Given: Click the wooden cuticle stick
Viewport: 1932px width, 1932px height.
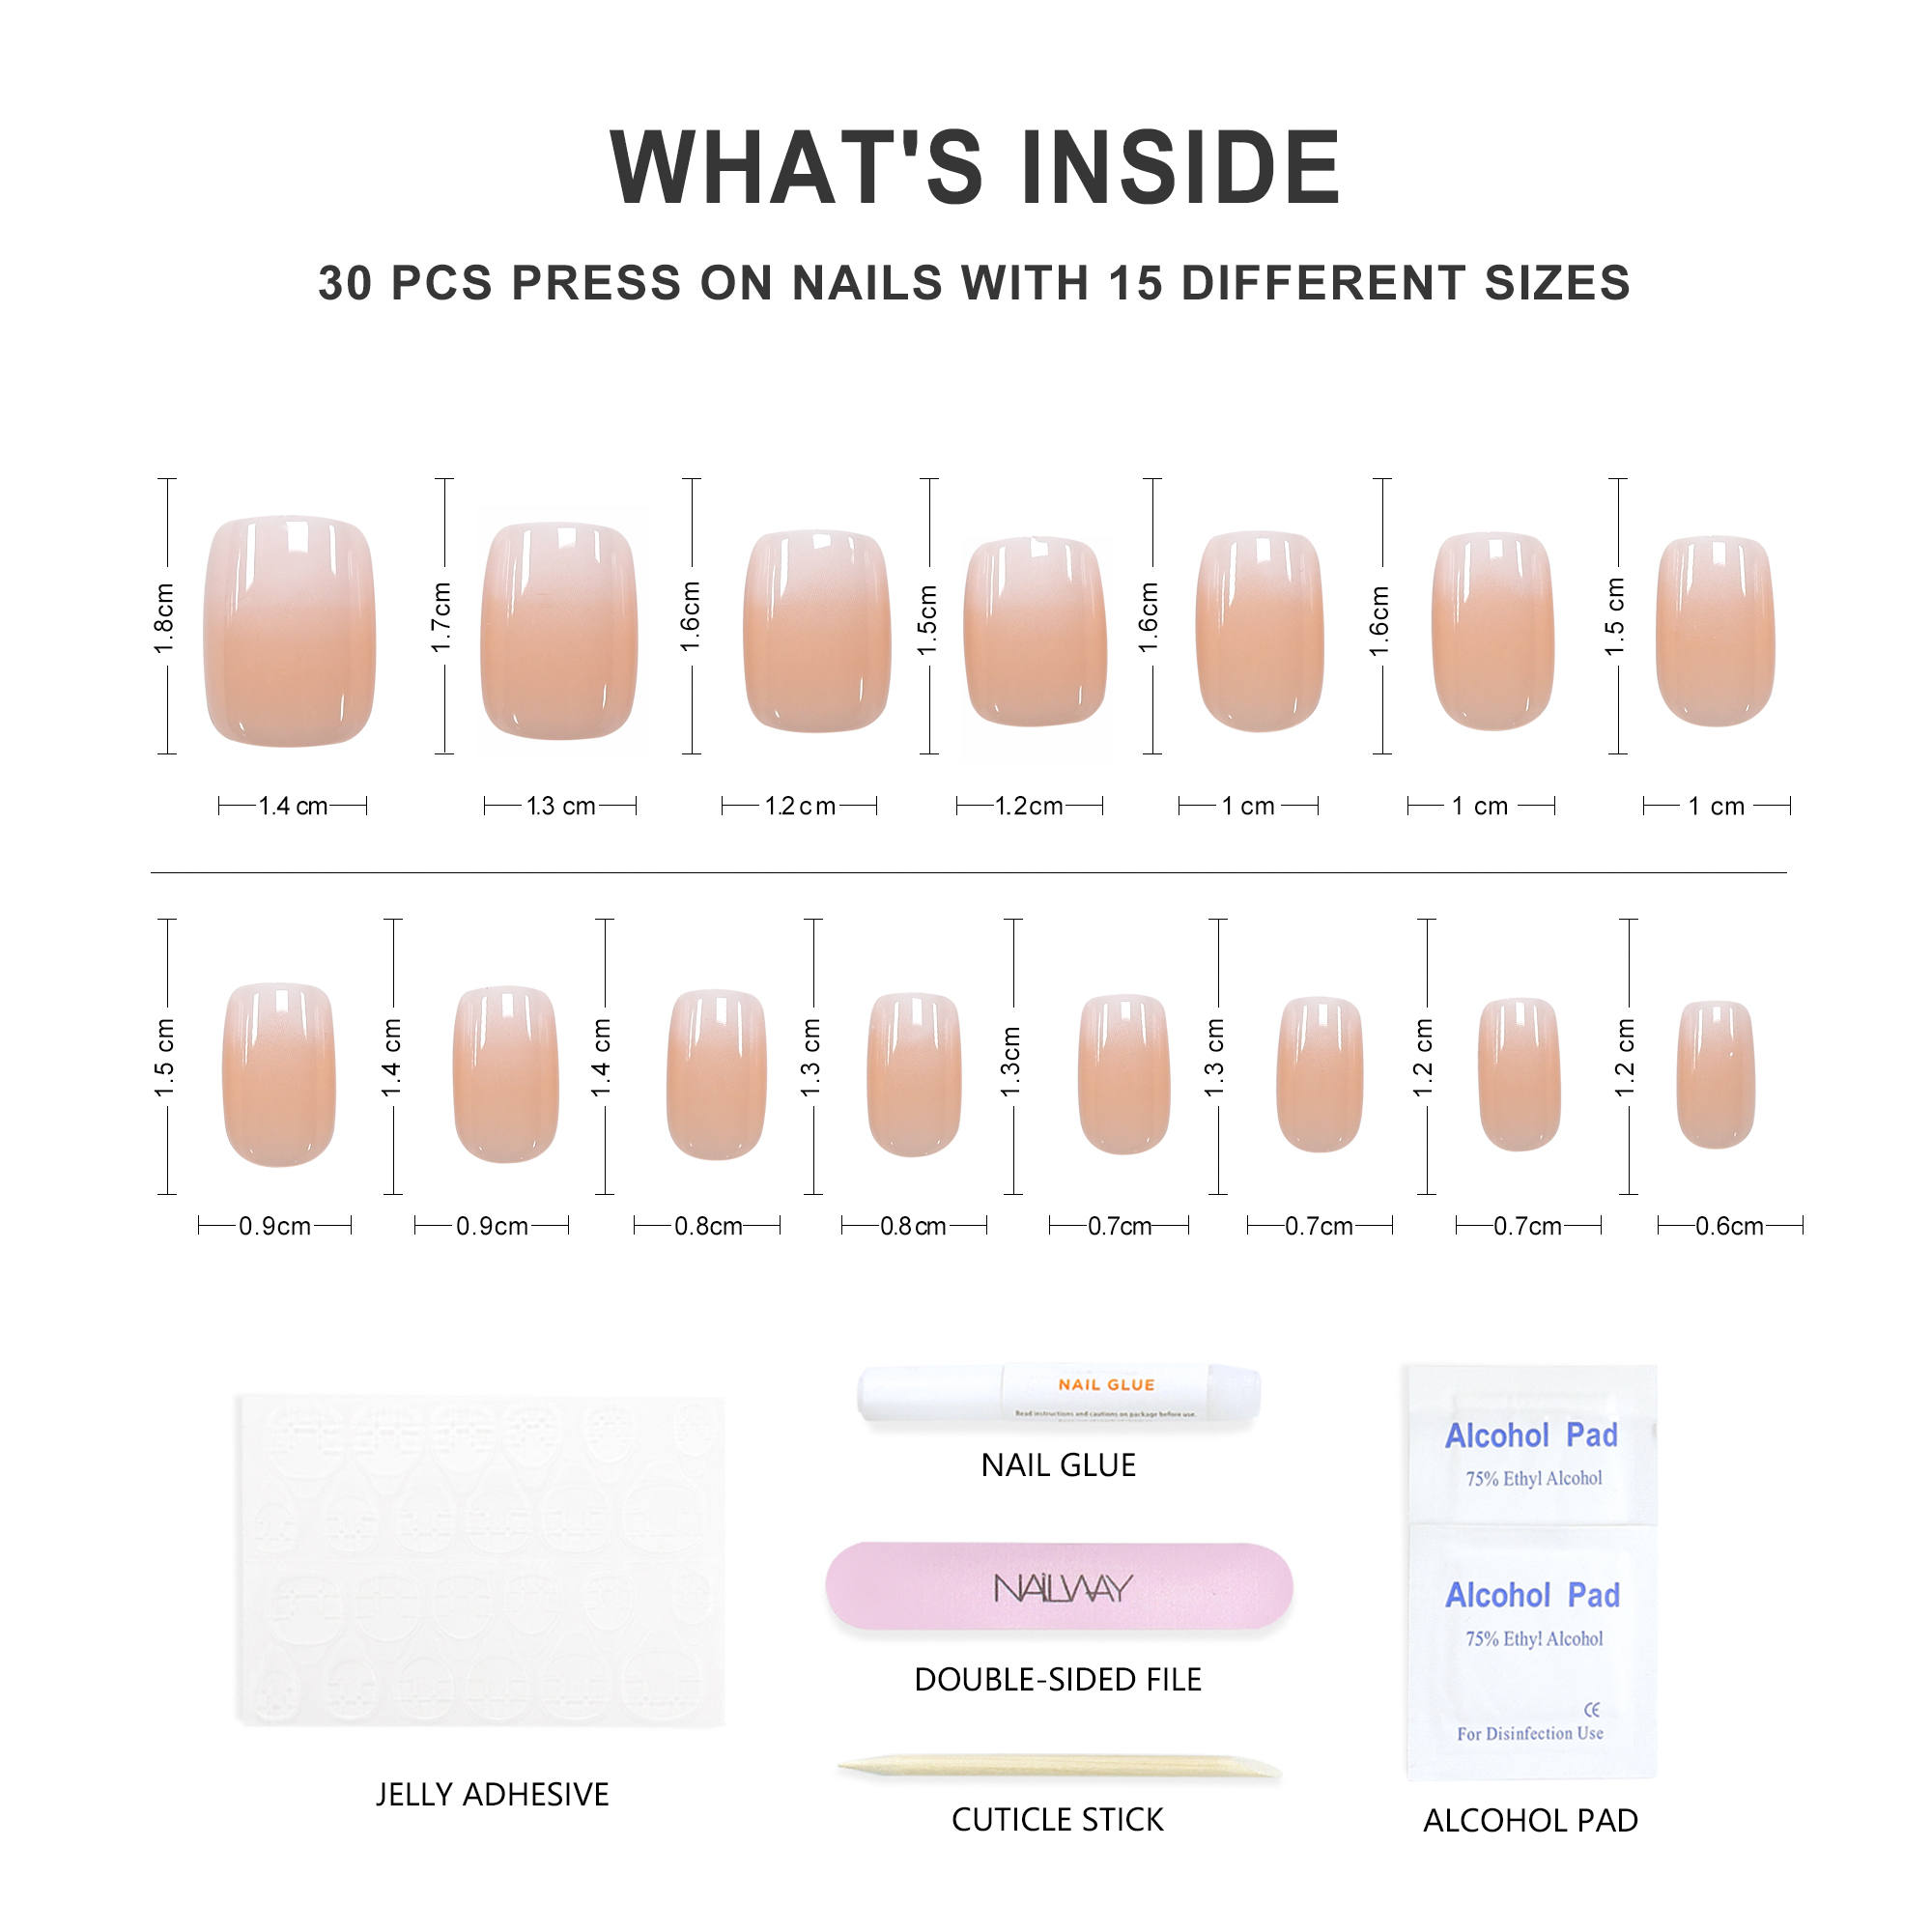Looking at the screenshot, I should tap(1058, 1768).
